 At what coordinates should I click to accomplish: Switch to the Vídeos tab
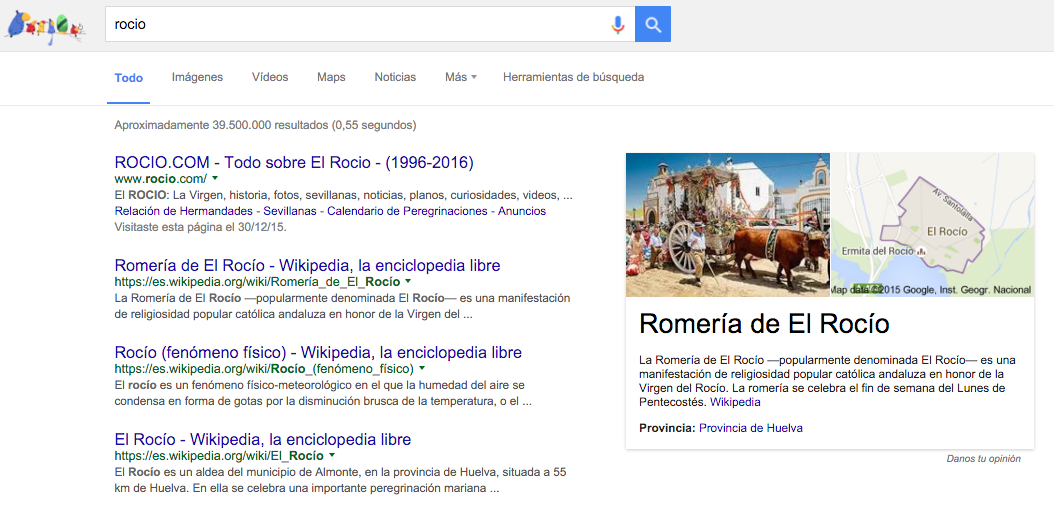(x=270, y=77)
